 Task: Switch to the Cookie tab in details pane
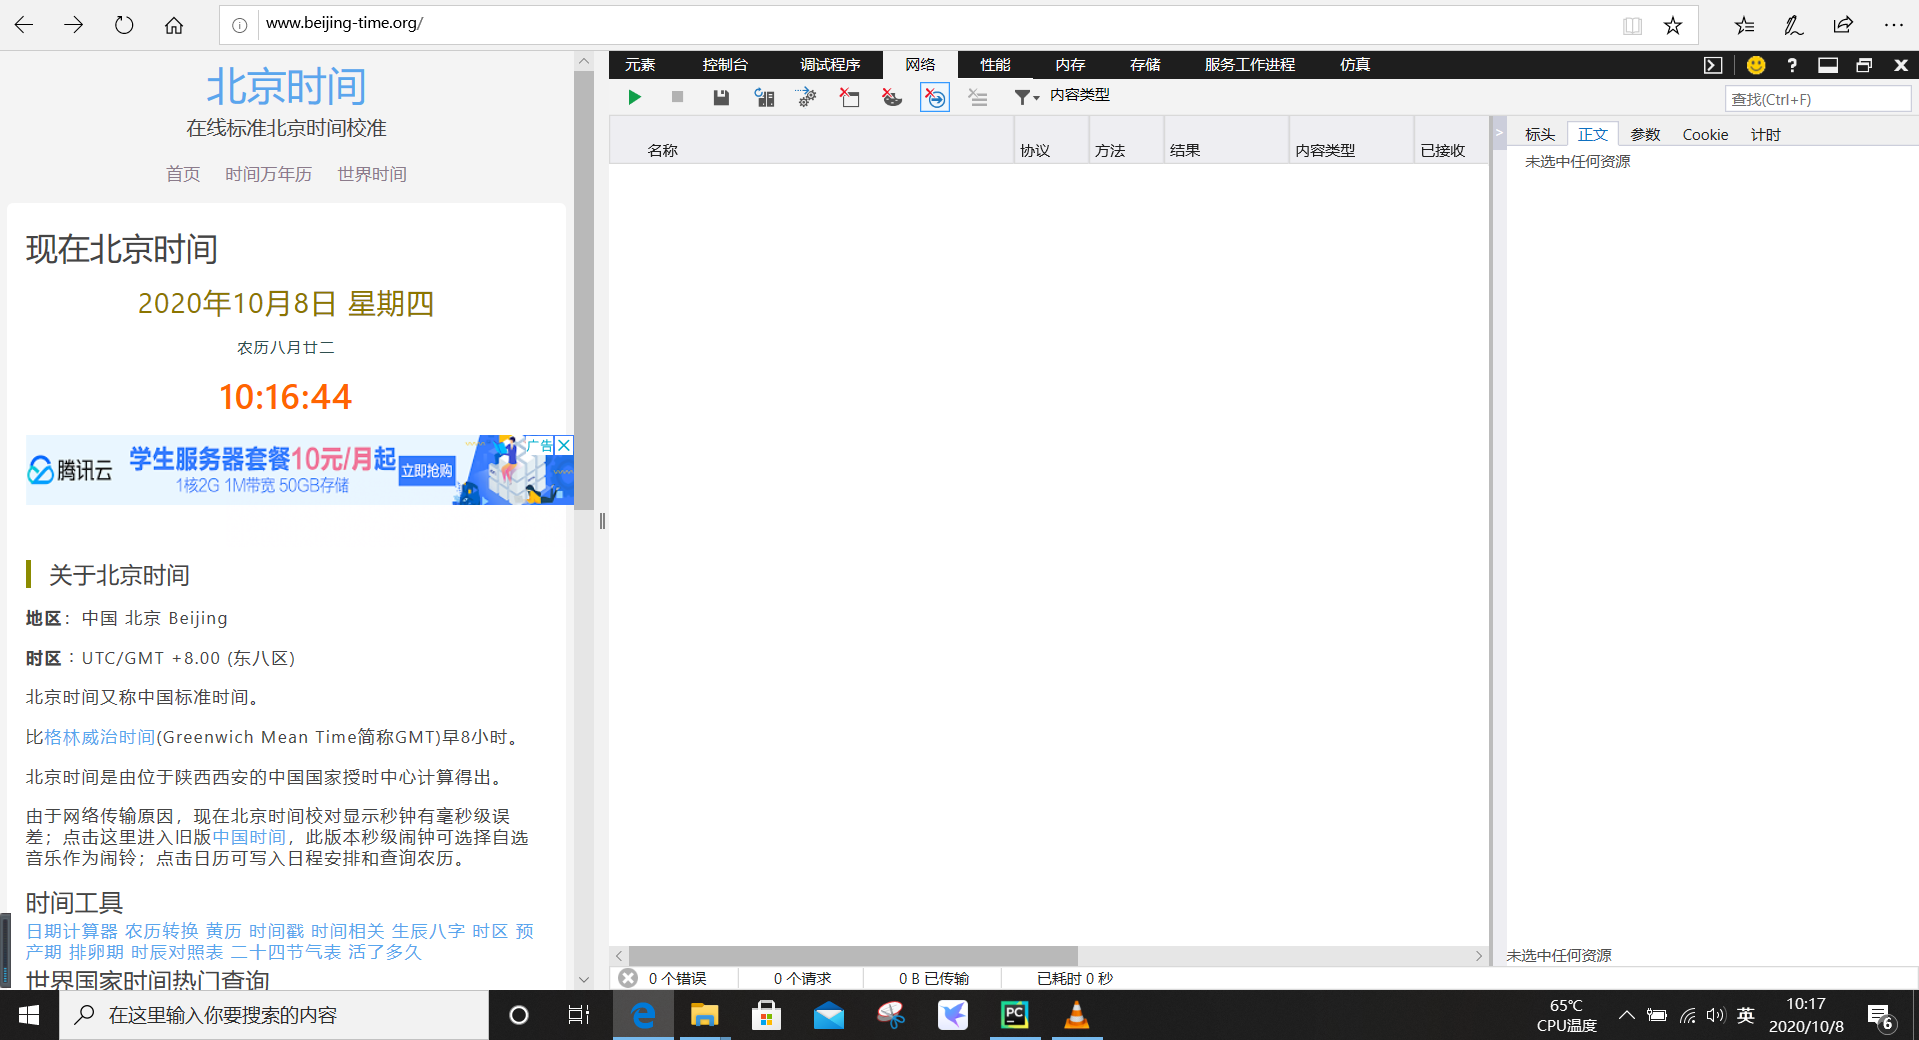pos(1704,134)
